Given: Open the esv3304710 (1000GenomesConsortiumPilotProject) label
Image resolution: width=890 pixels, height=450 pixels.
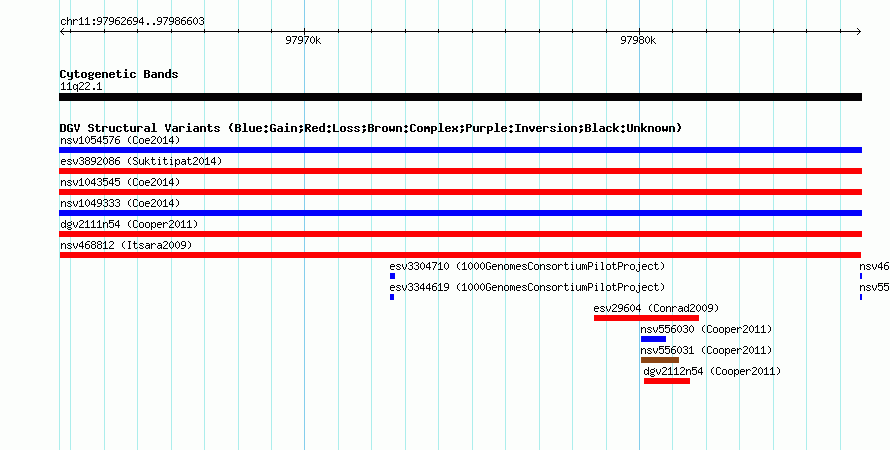Looking at the screenshot, I should 527,266.
